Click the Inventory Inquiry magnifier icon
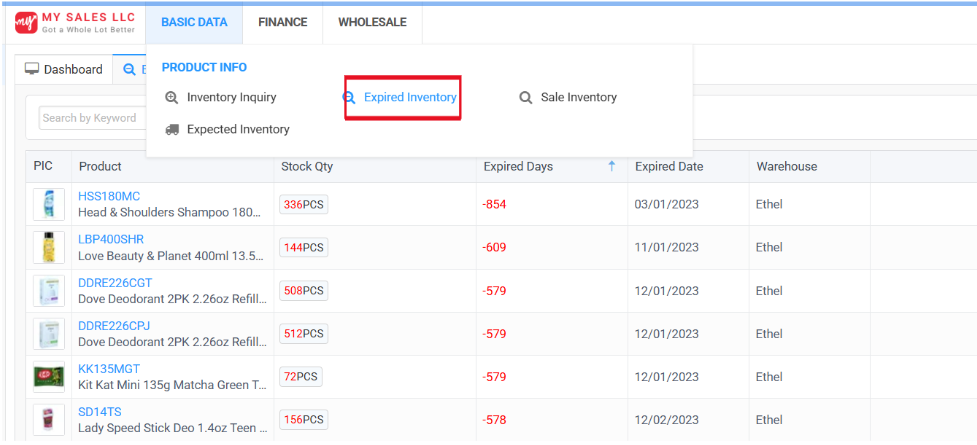 (172, 98)
